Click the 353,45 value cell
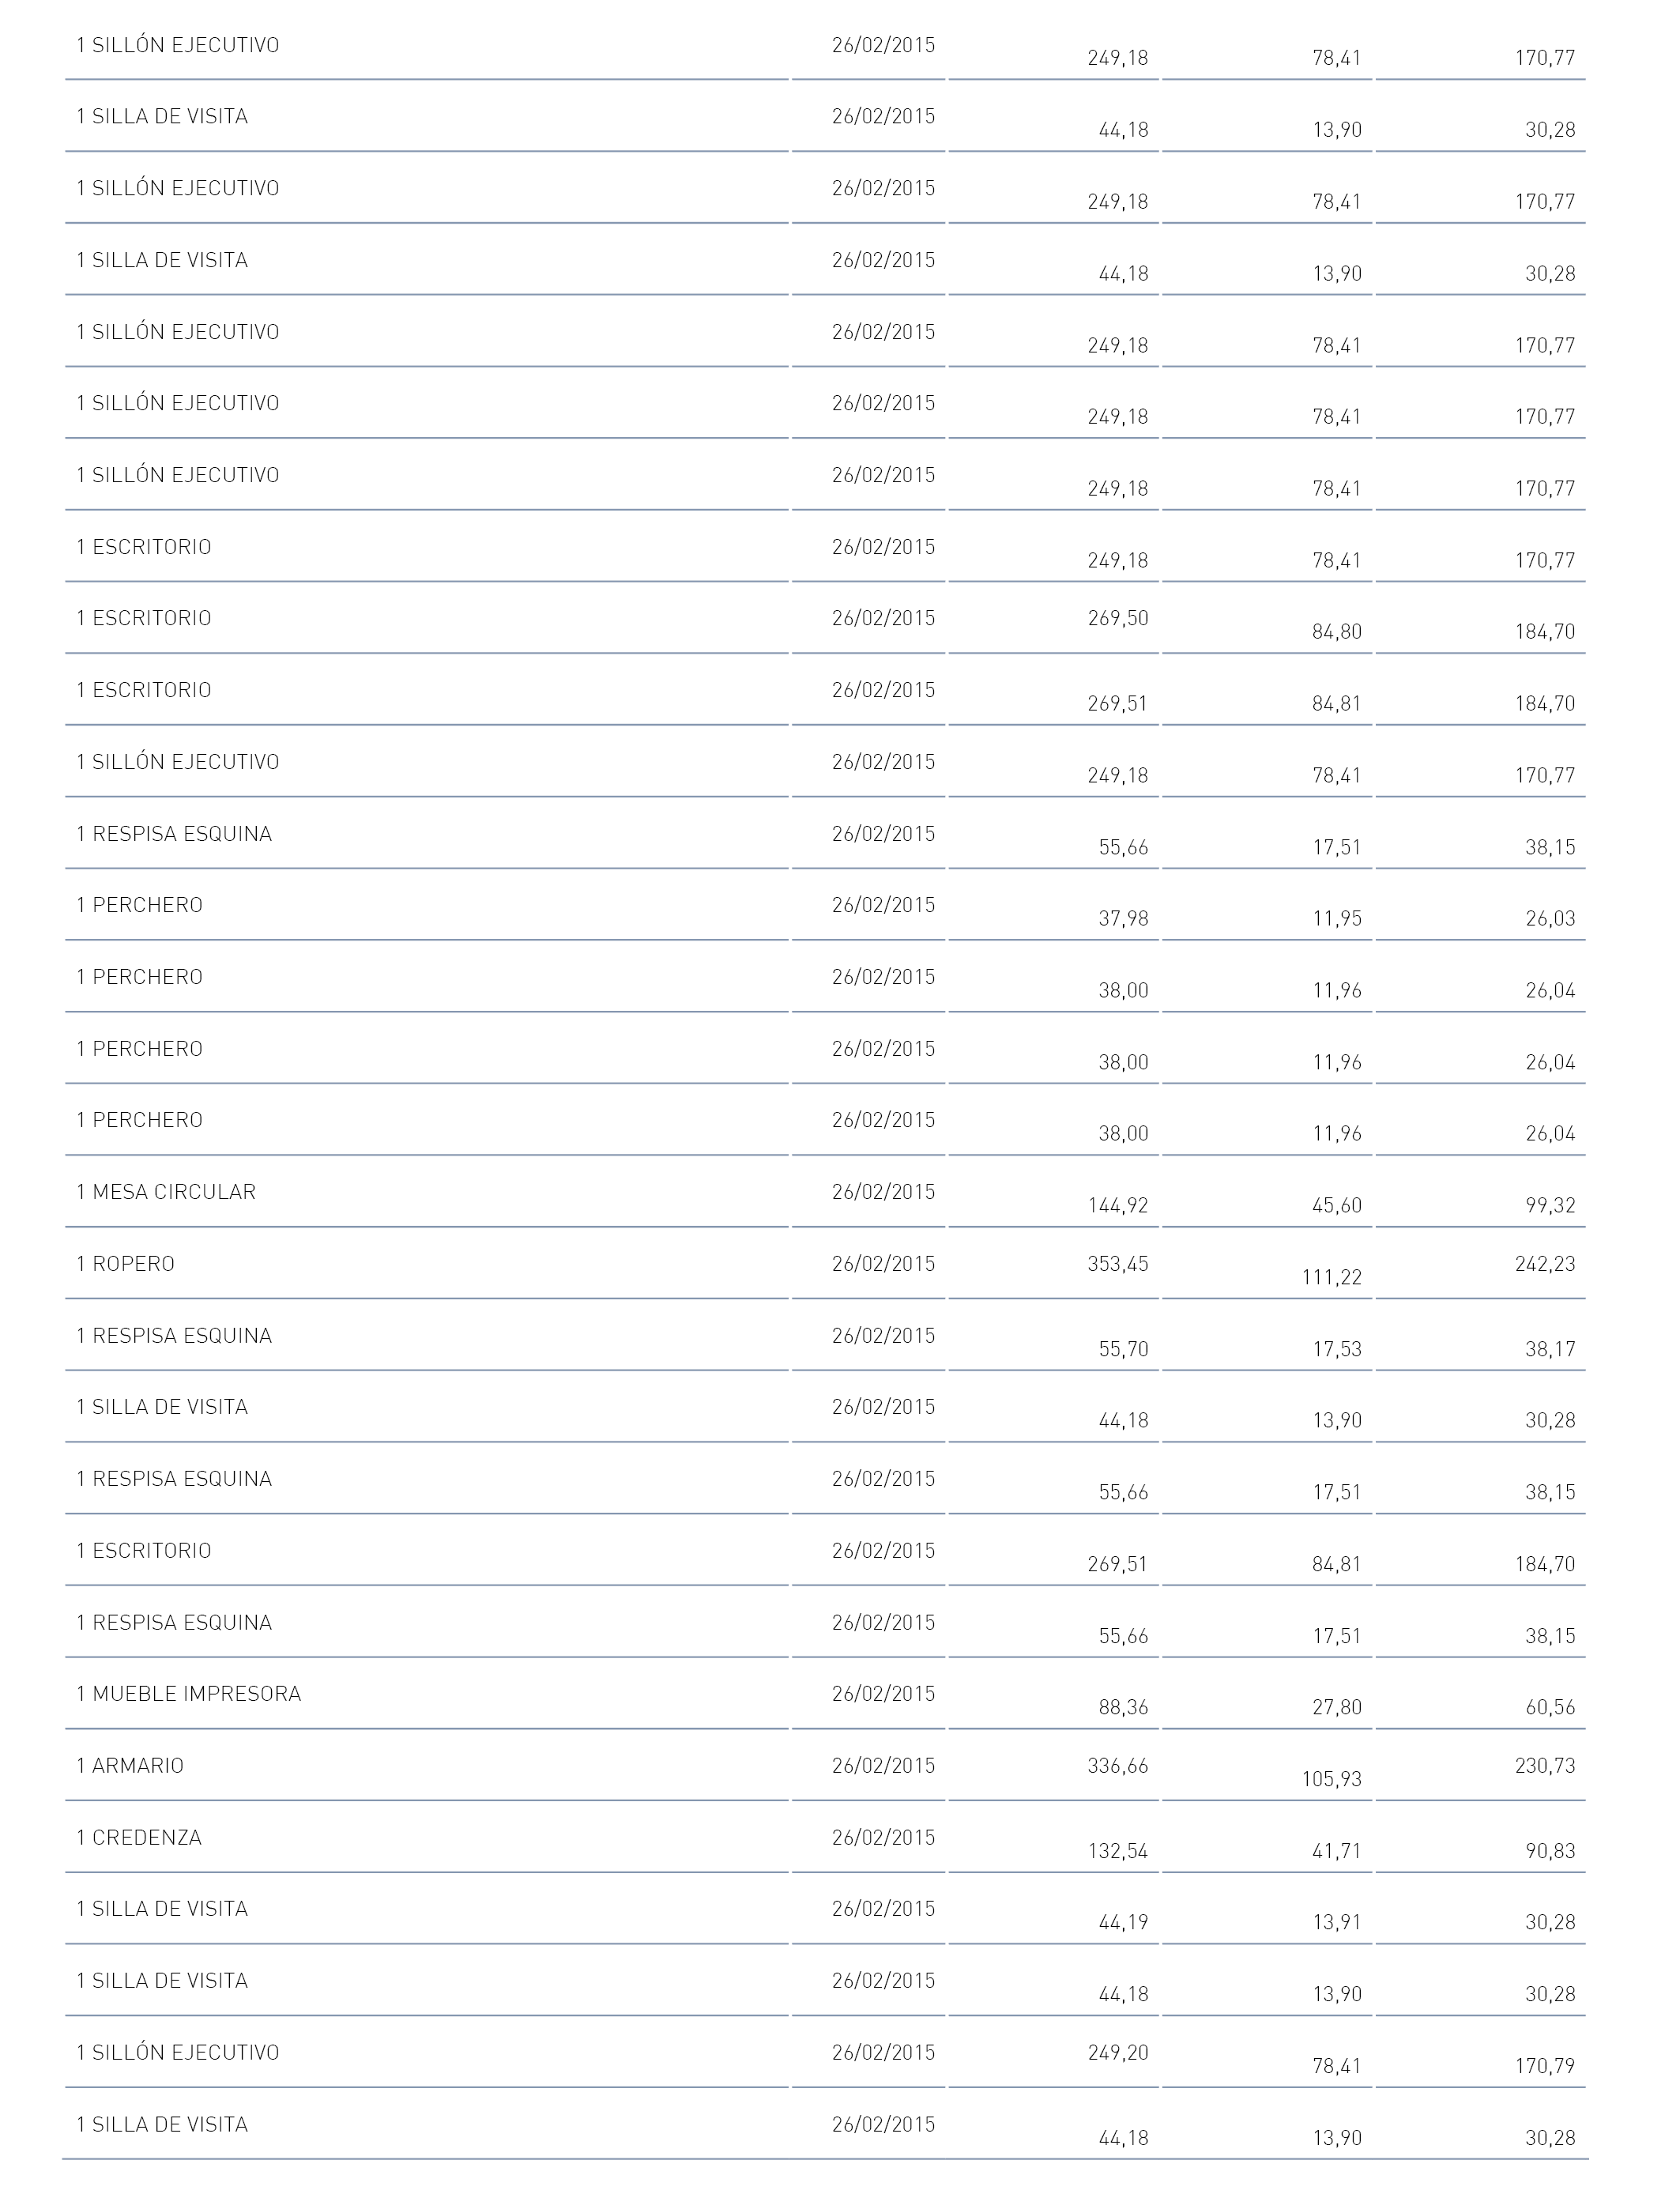The height and width of the screenshot is (2194, 1680). (x=1118, y=1264)
